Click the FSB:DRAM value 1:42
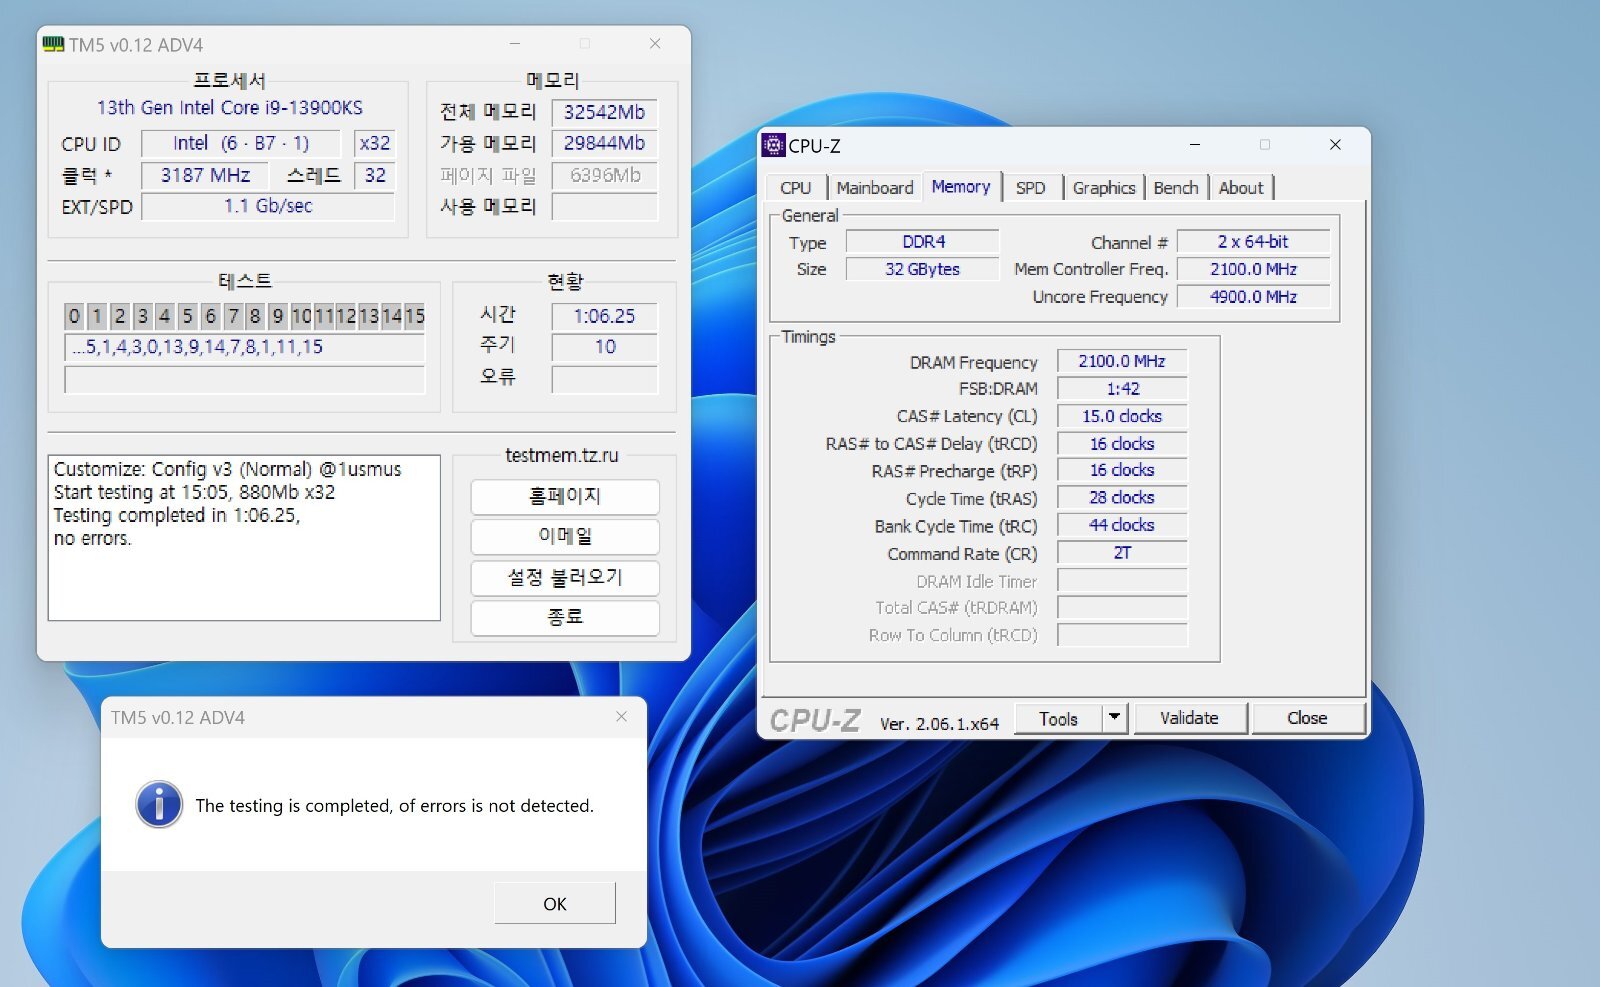 click(x=1122, y=389)
